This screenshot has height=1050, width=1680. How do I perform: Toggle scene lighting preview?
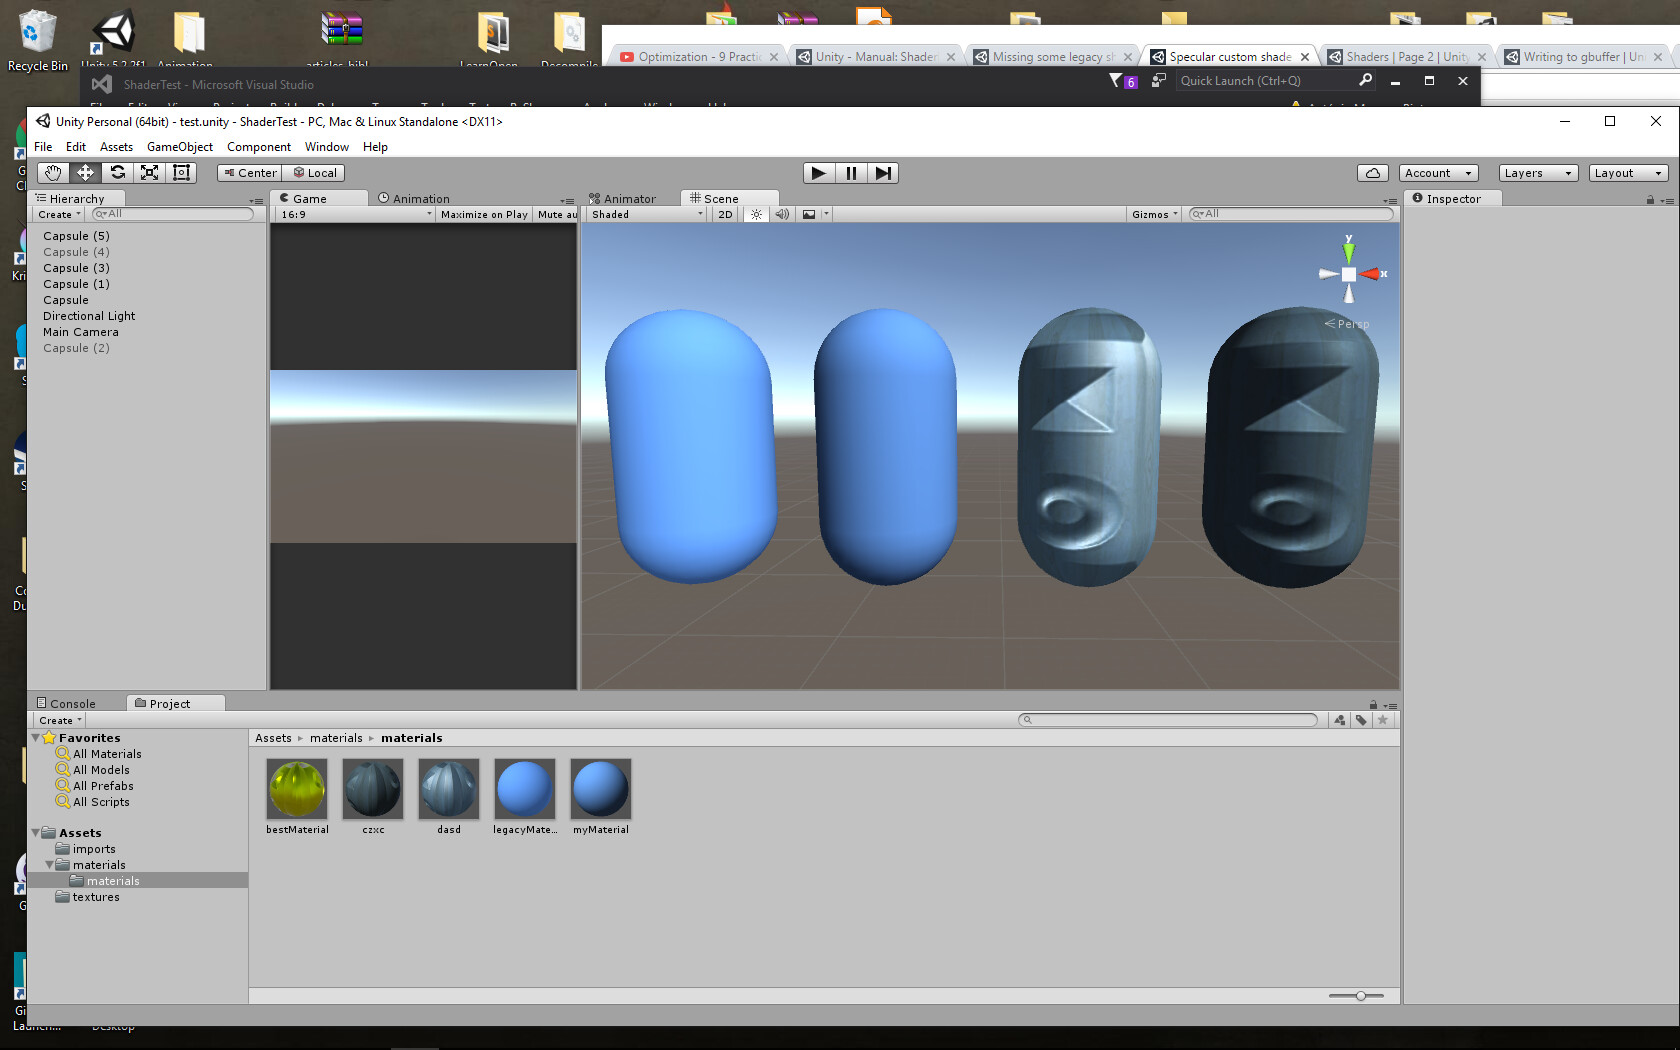pos(755,213)
